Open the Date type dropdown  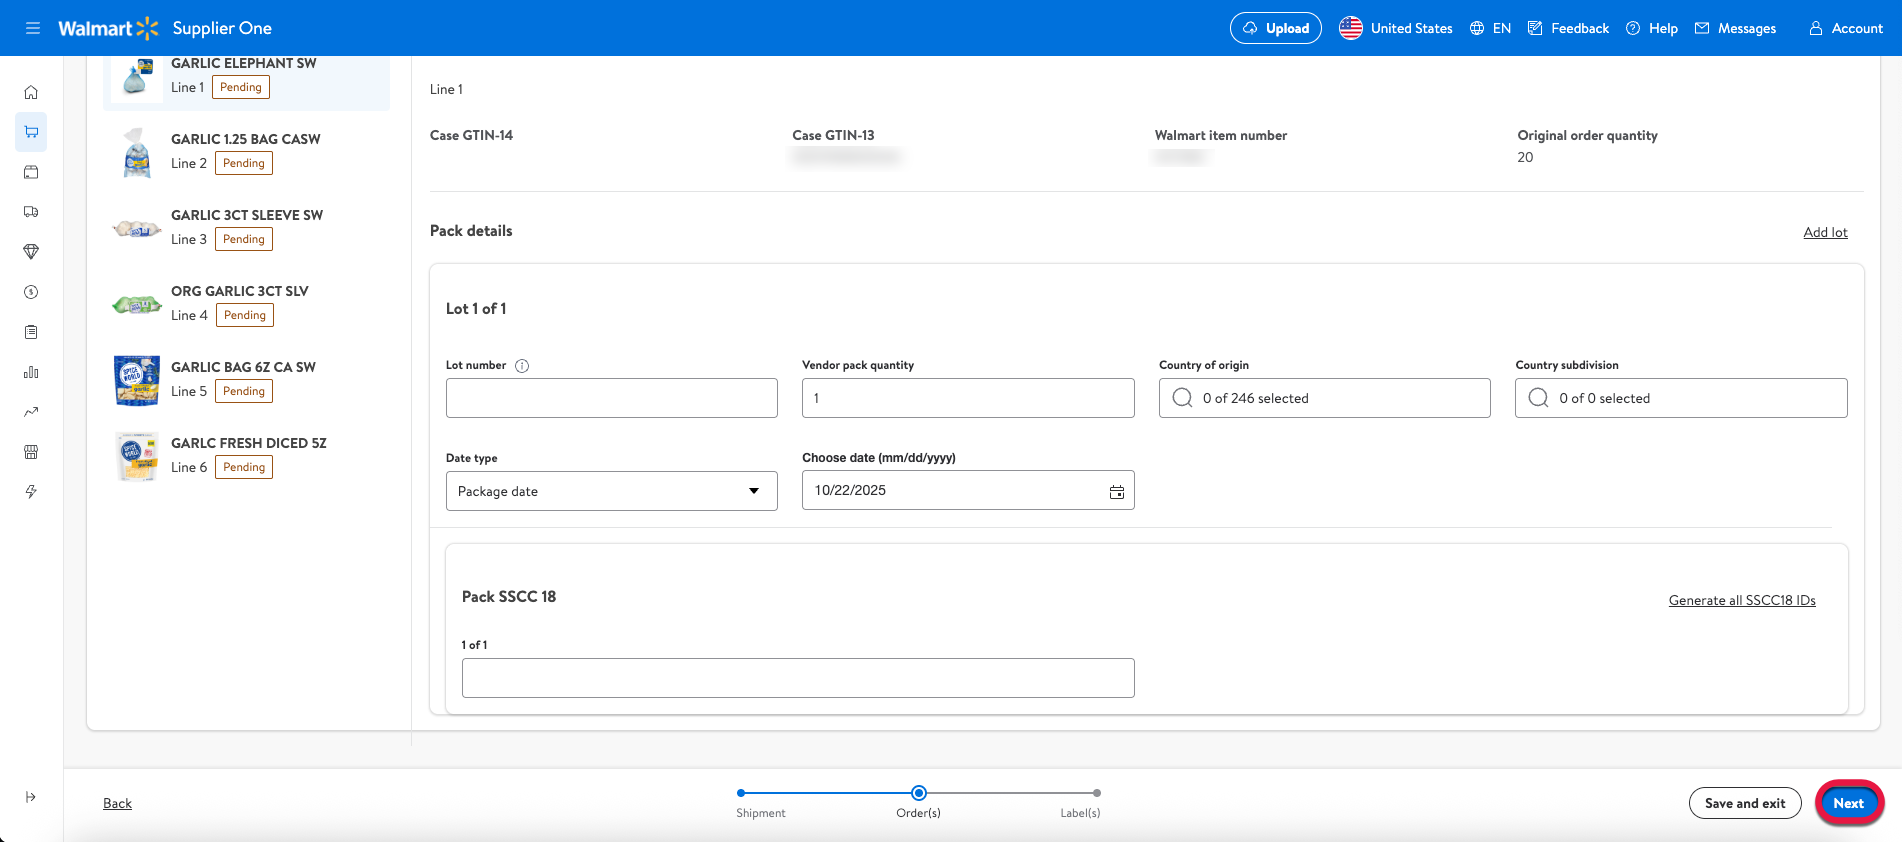pos(611,491)
